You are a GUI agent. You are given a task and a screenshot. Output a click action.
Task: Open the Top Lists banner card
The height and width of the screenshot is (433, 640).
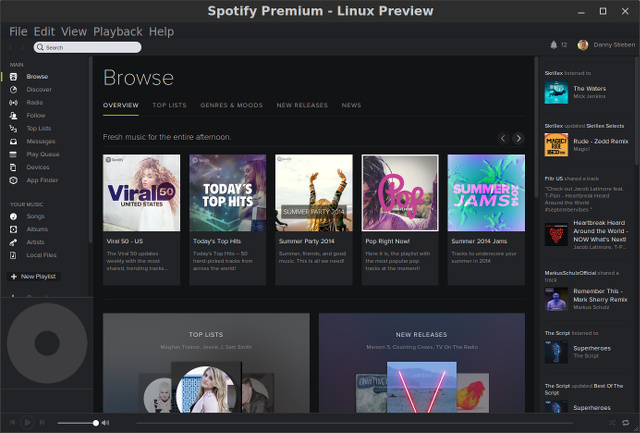click(206, 363)
